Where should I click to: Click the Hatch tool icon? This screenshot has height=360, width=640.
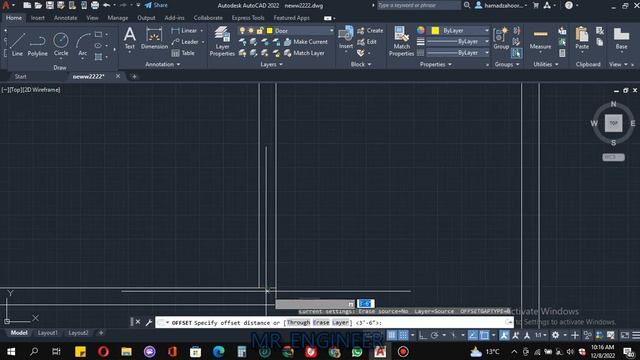(x=98, y=57)
